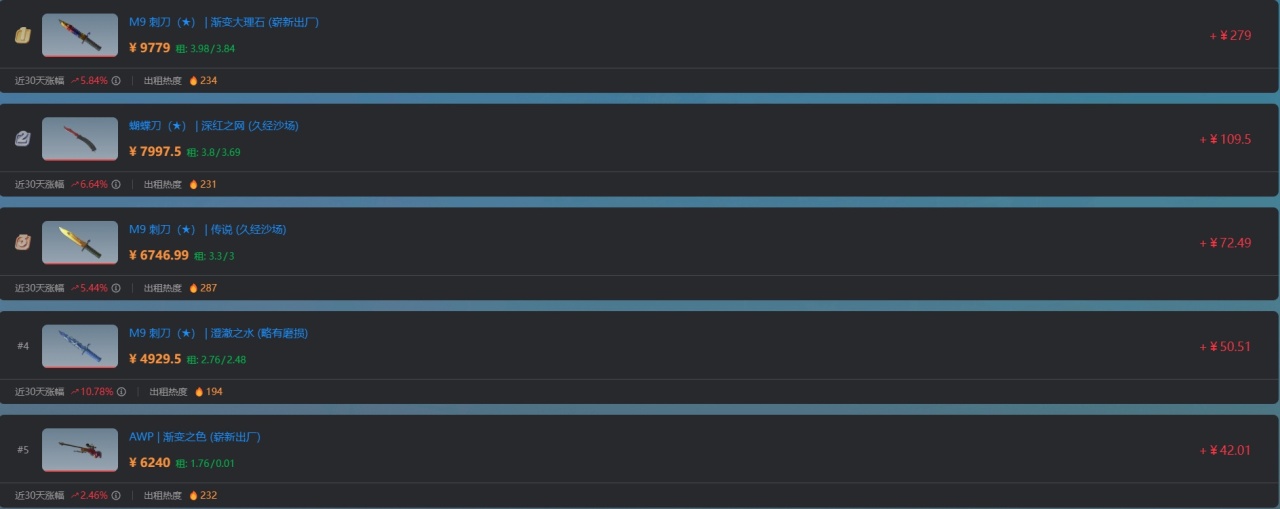
Task: Click the flame icon next to 287
Action: [194, 288]
